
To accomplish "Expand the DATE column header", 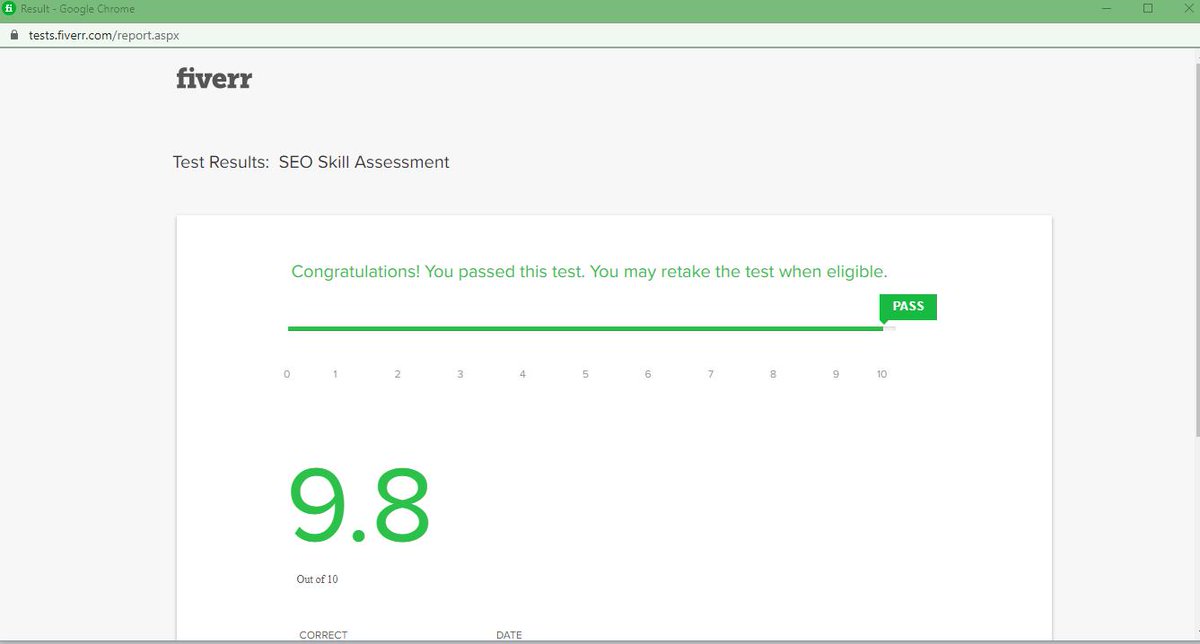I will point(508,634).
